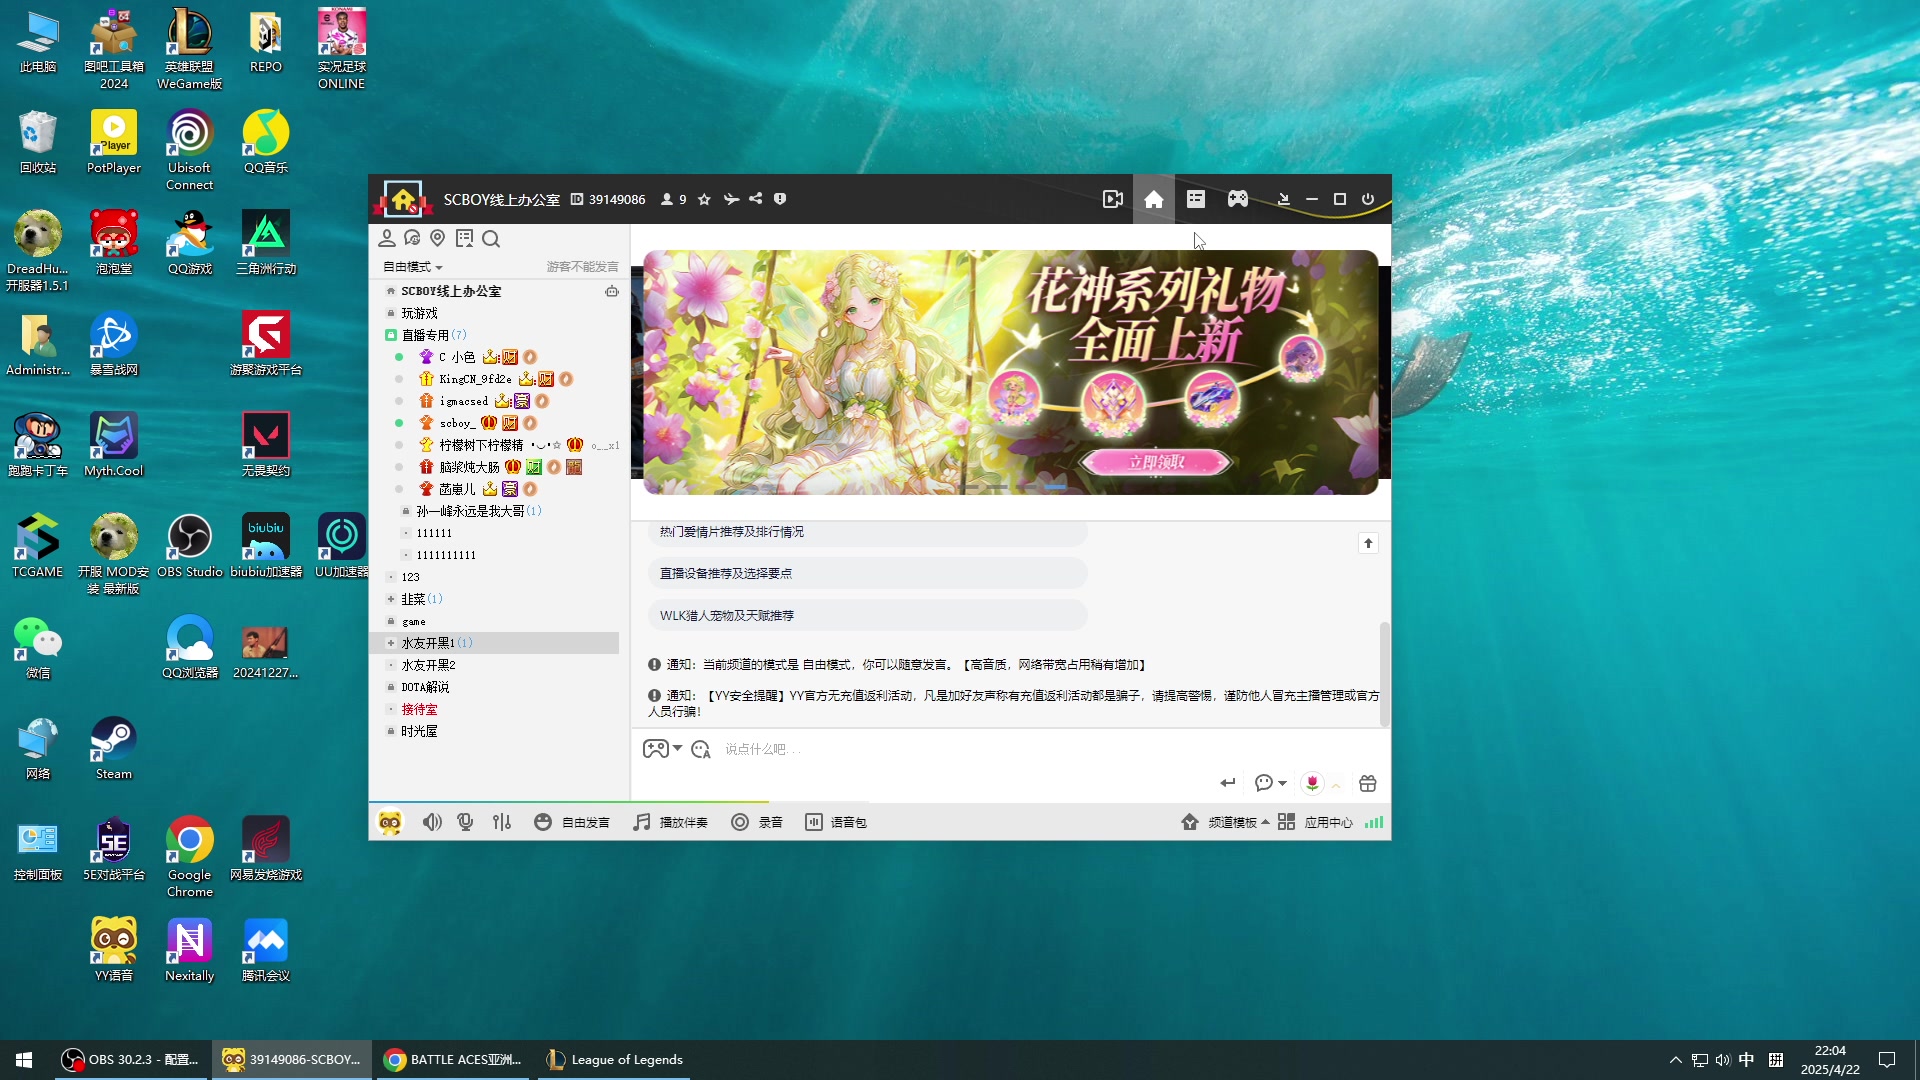Open the 语音包 voice pack
The height and width of the screenshot is (1080, 1920).
[x=836, y=822]
